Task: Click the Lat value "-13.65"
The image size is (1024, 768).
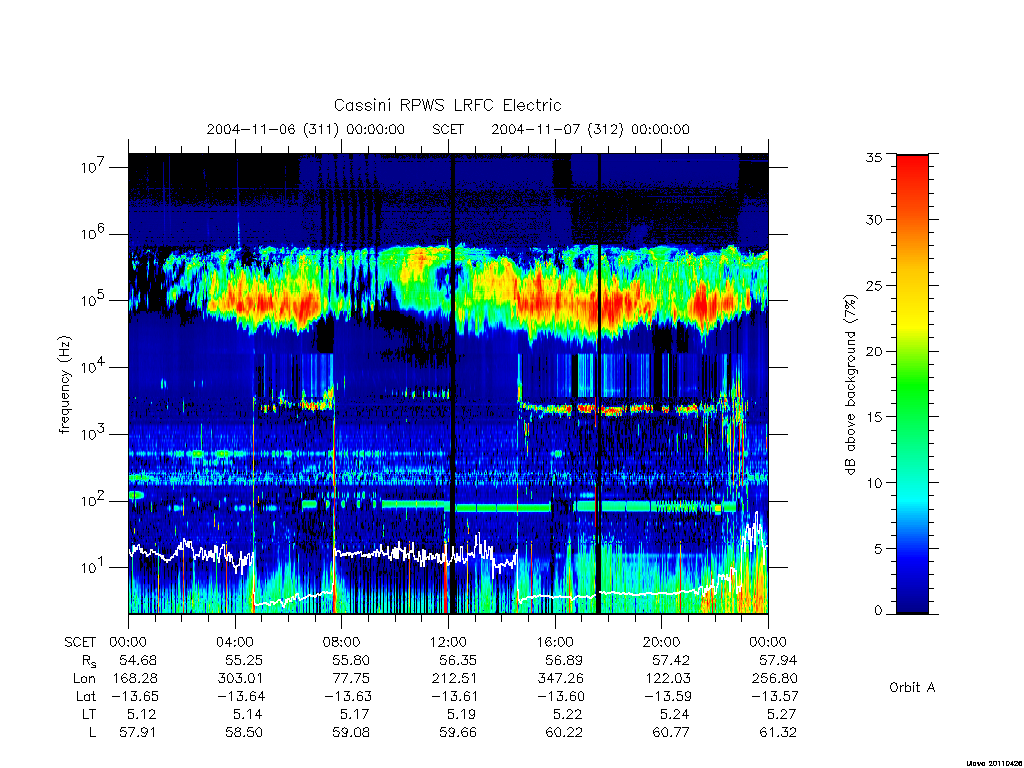Action: point(133,696)
